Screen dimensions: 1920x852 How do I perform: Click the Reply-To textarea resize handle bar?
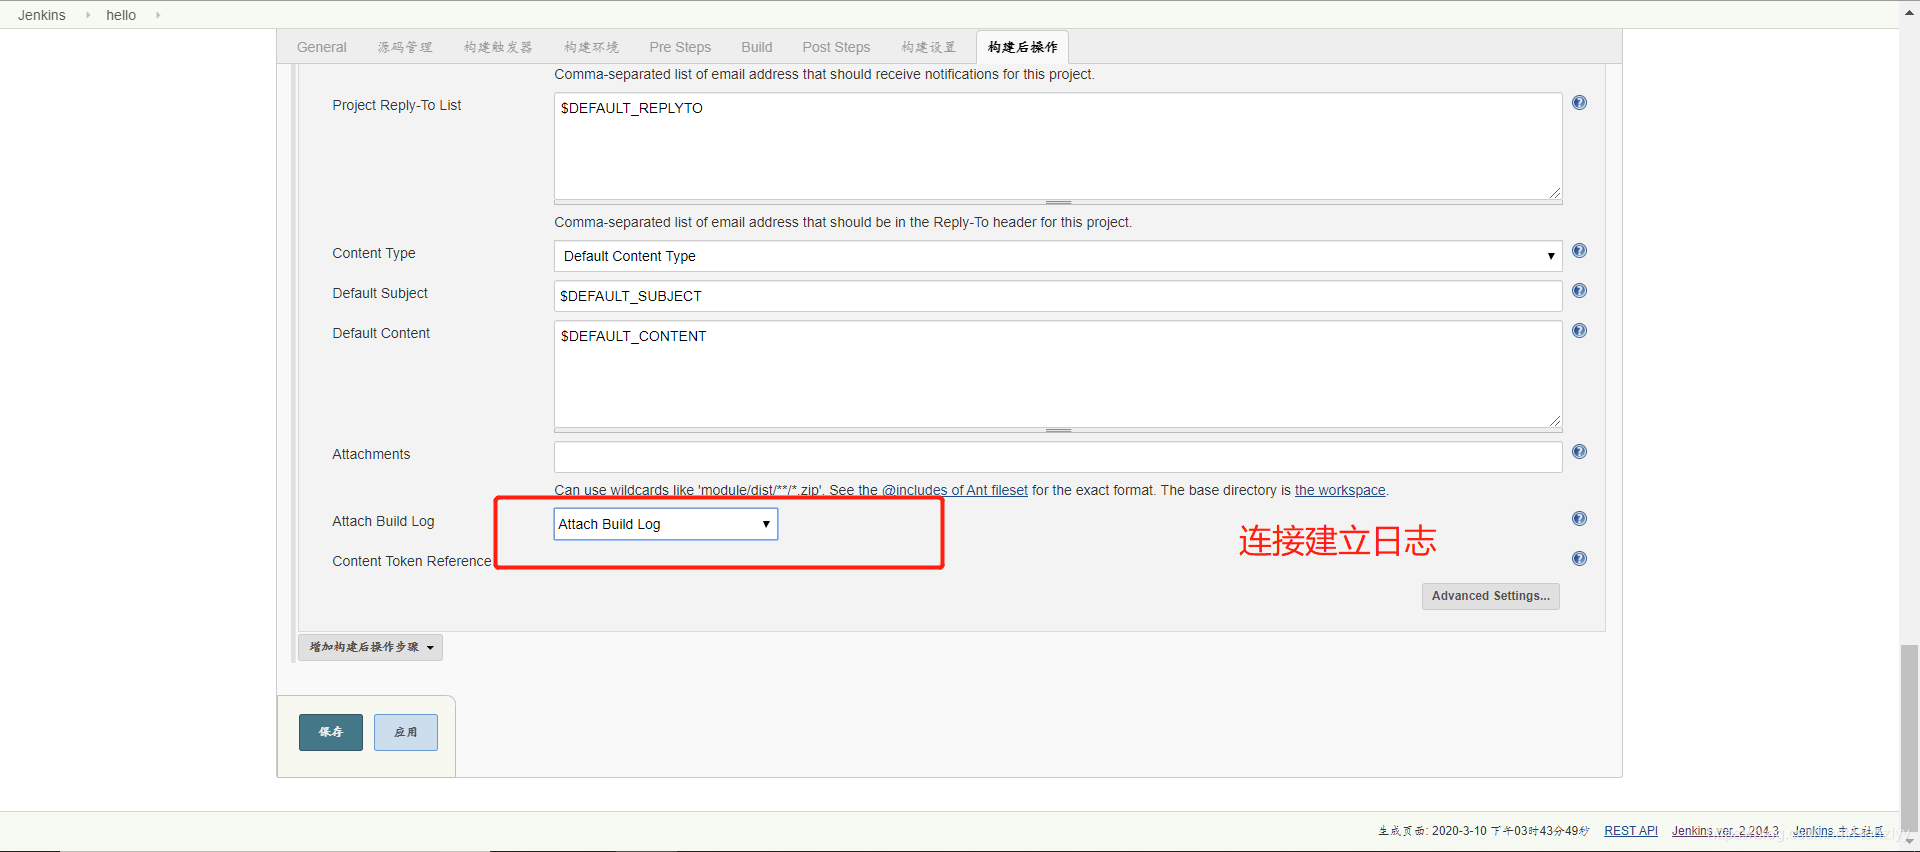click(x=1058, y=203)
